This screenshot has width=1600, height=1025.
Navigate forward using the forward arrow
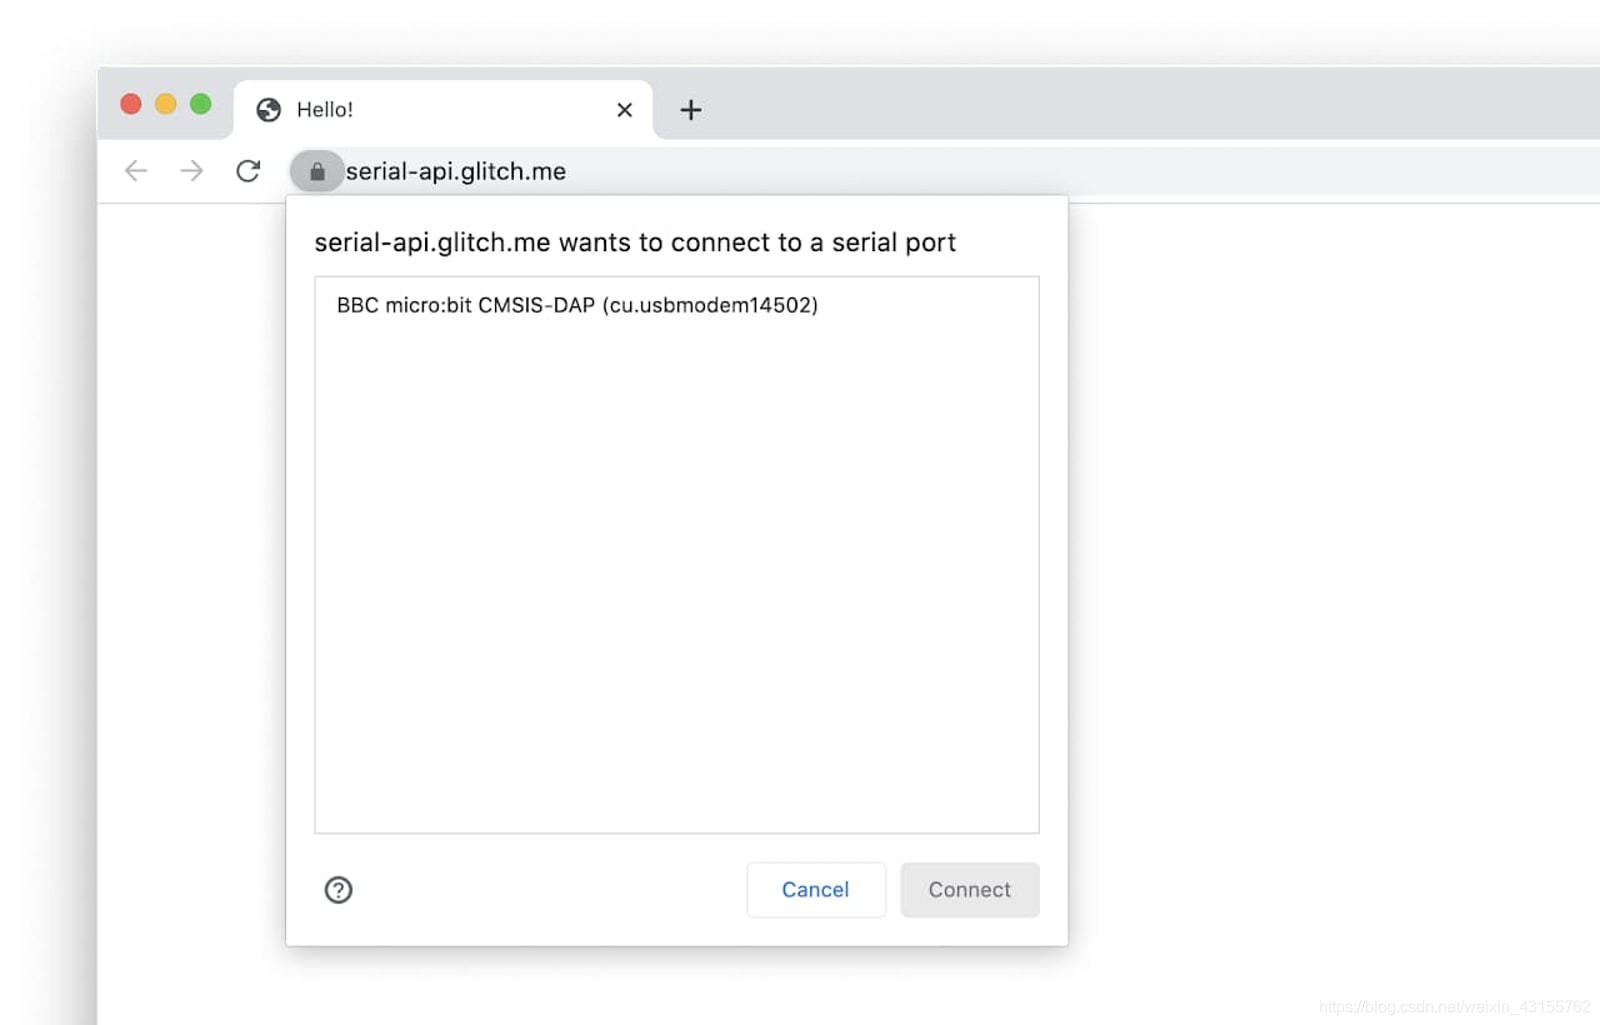(191, 171)
